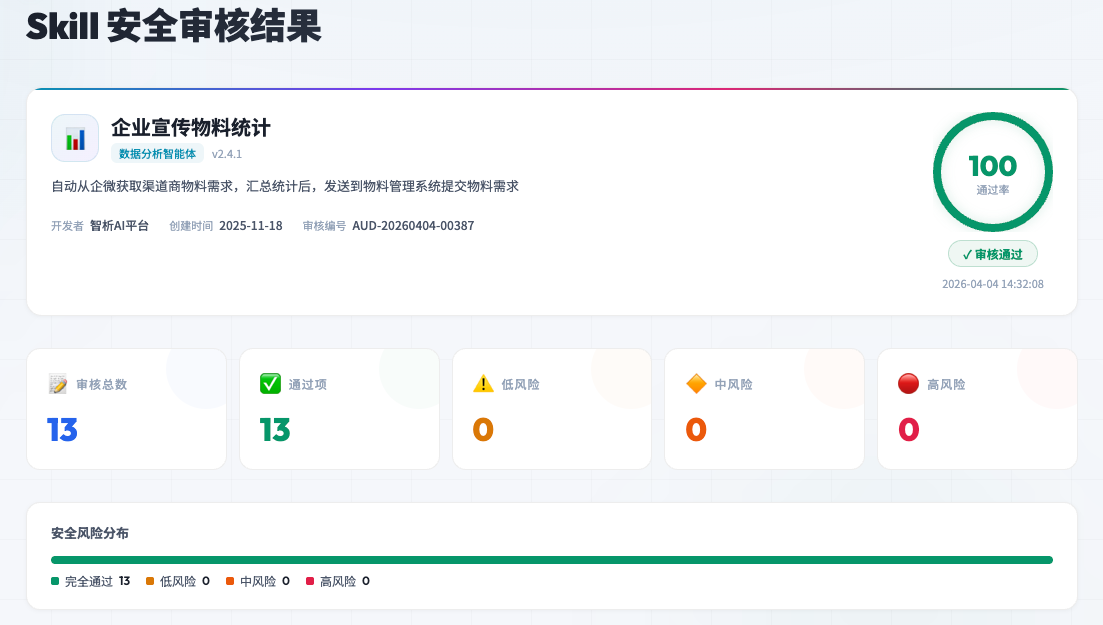The width and height of the screenshot is (1103, 625).
Task: Click the orange 中风险 legend dot
Action: (230, 581)
